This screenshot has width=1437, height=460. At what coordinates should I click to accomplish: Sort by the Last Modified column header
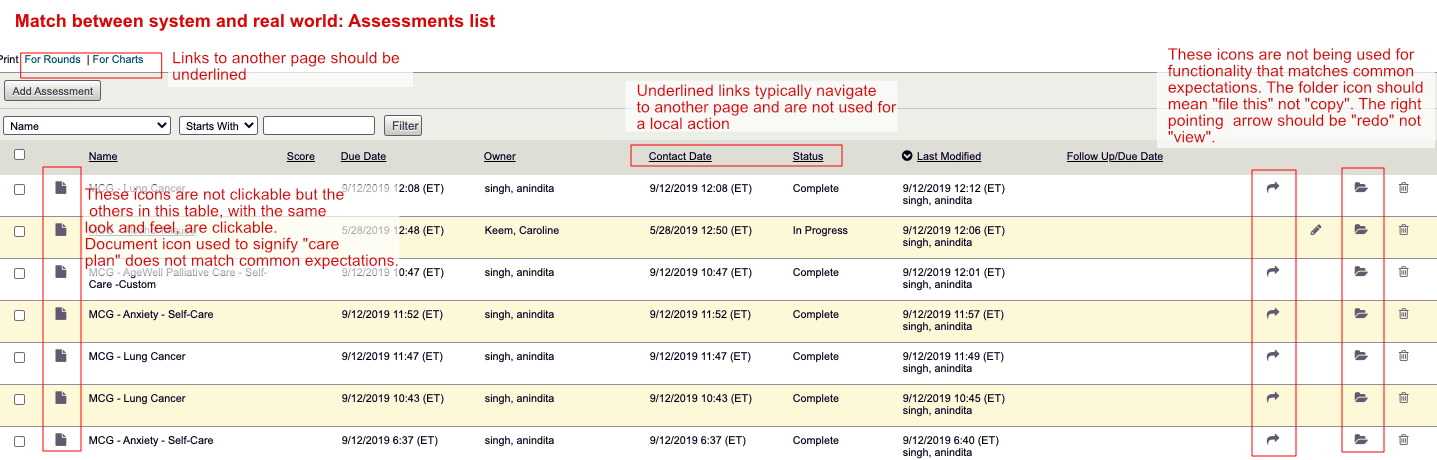click(948, 156)
